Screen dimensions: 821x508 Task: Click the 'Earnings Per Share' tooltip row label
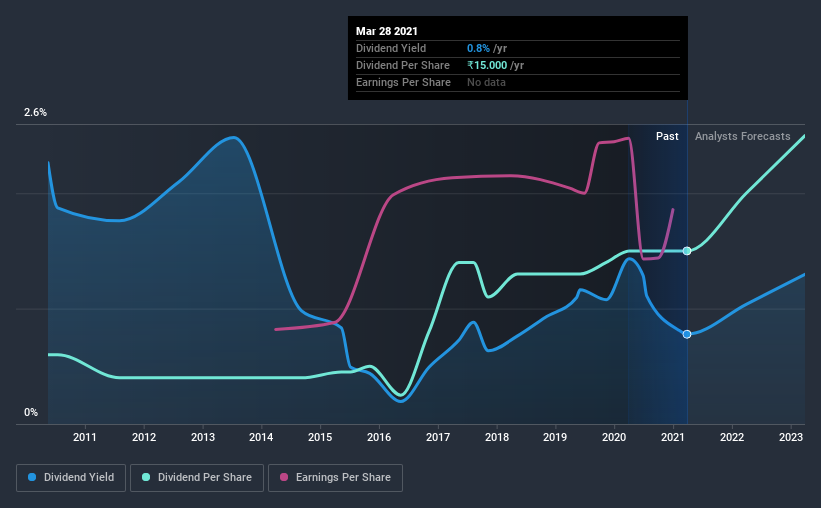click(x=403, y=82)
